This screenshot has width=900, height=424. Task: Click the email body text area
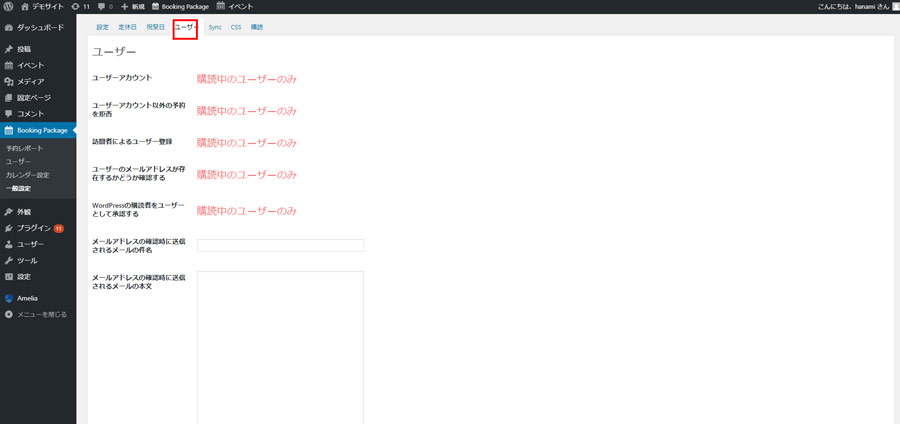(280, 347)
